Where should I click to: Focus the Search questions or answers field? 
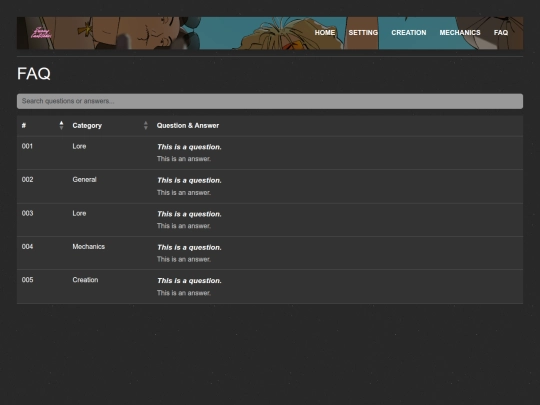(270, 101)
